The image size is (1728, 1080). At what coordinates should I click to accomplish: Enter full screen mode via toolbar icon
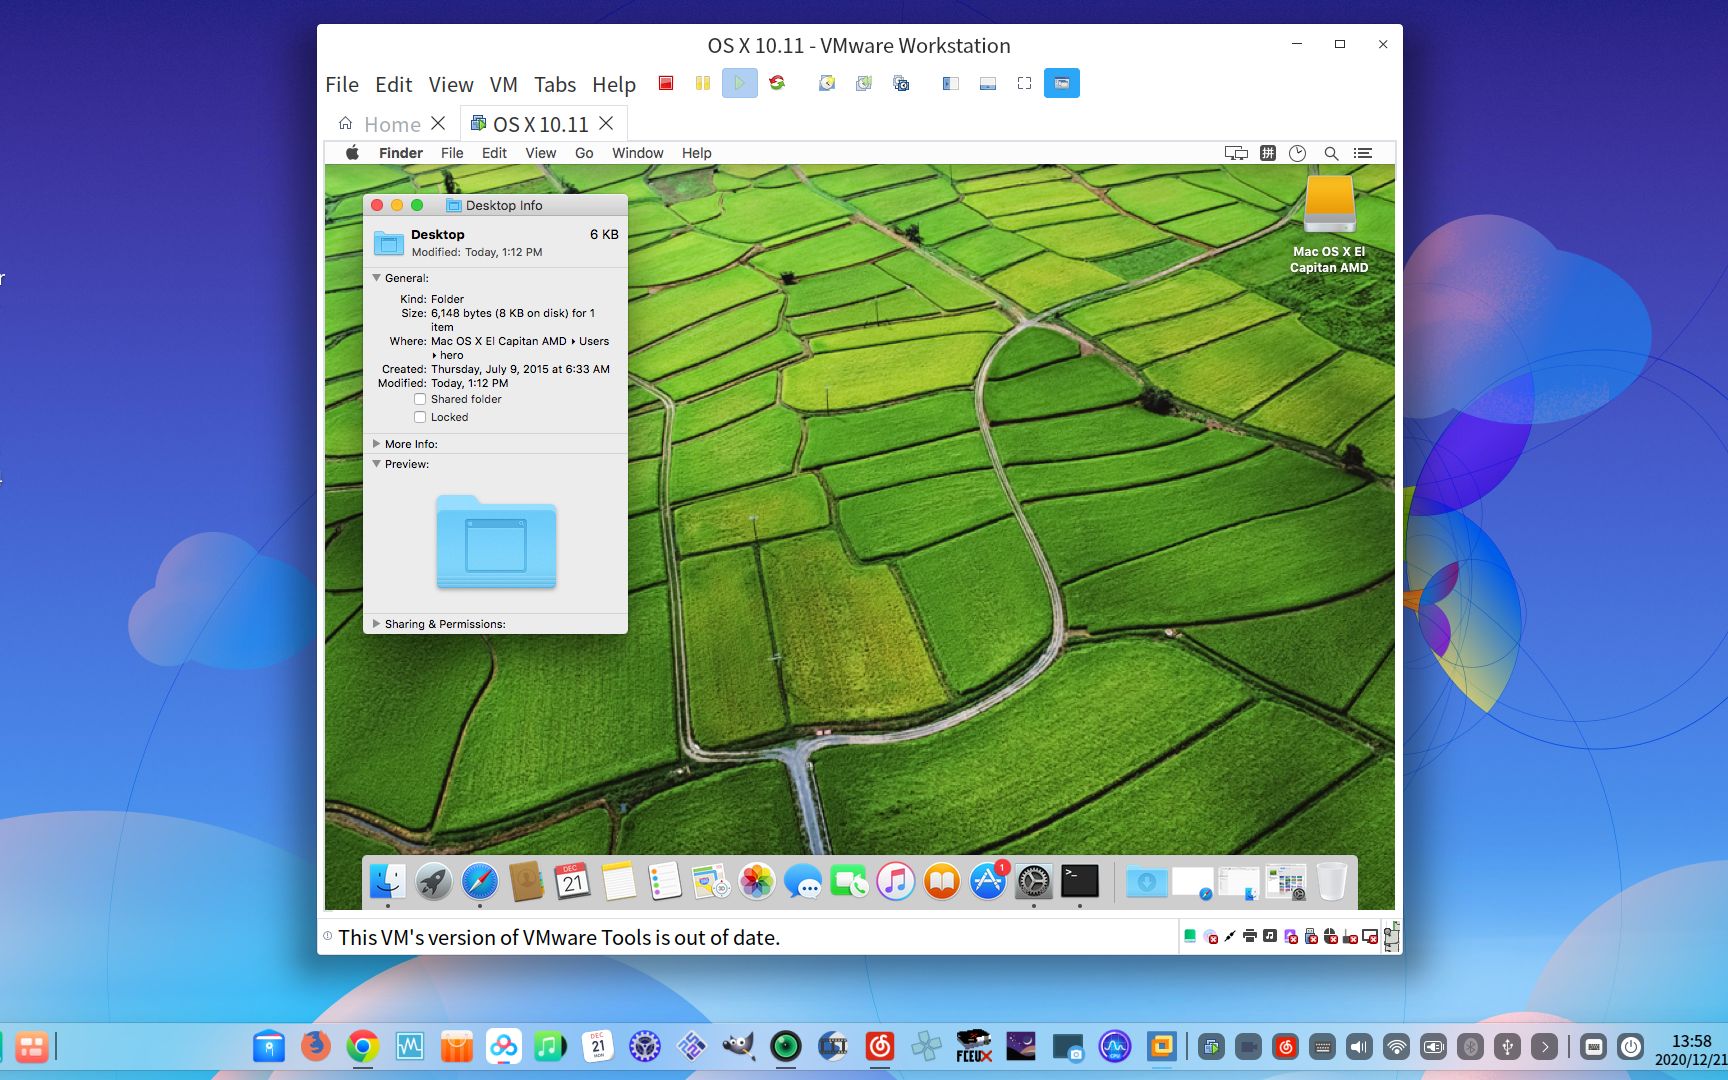tap(1024, 83)
